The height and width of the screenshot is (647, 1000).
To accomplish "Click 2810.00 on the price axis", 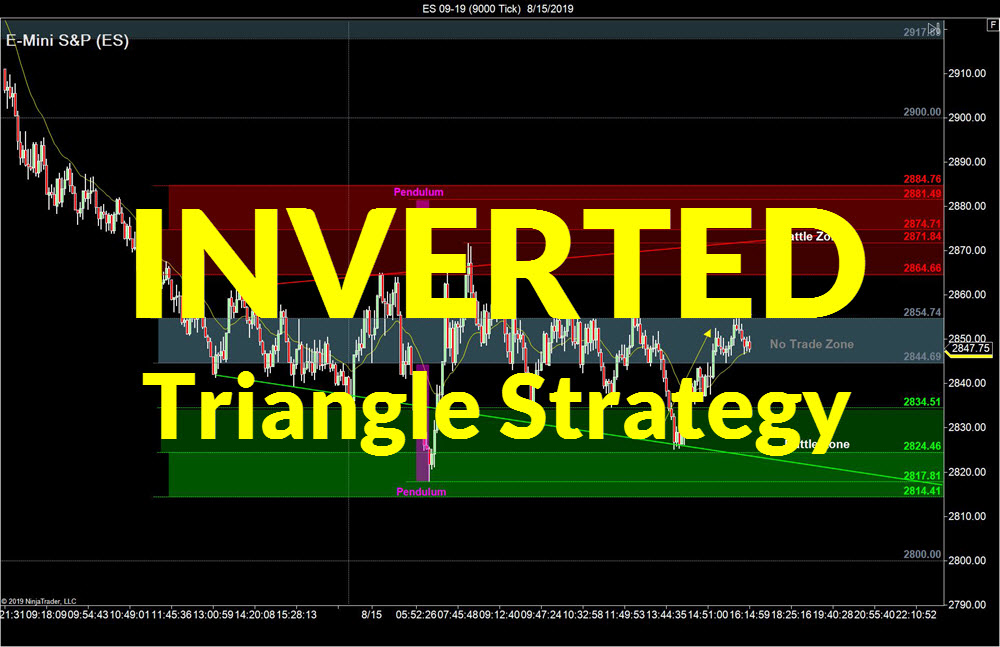I will point(967,516).
